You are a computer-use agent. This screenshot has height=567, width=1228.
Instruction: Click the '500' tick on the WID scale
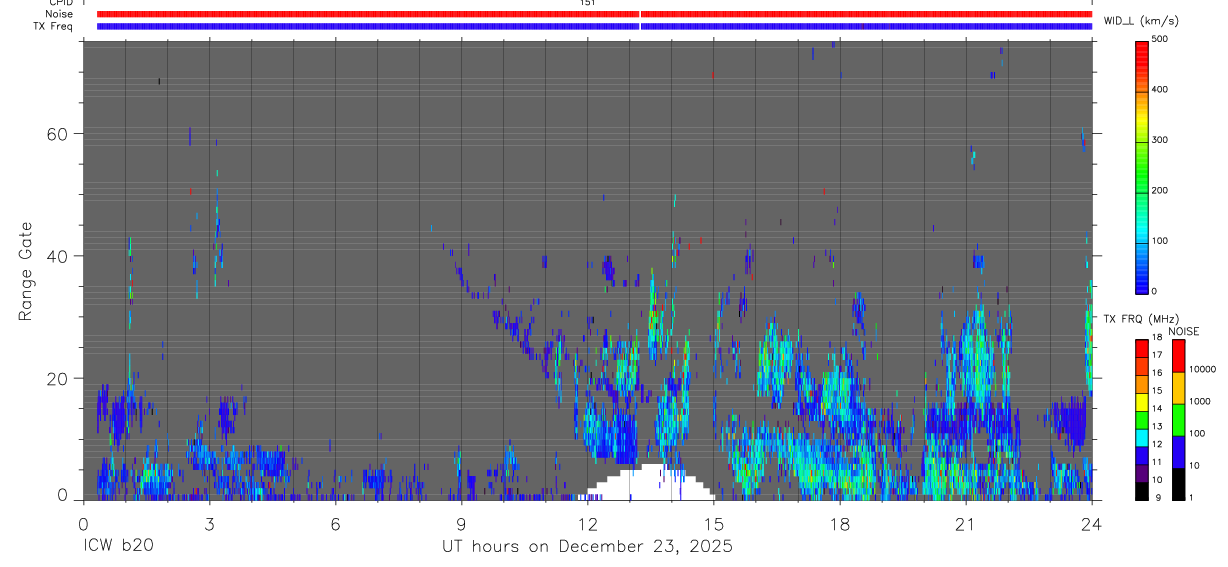[x=1160, y=39]
